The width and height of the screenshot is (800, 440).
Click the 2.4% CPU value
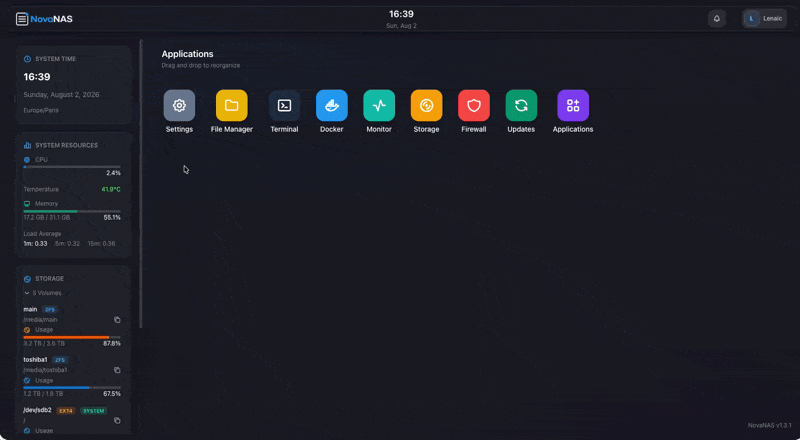(113, 174)
